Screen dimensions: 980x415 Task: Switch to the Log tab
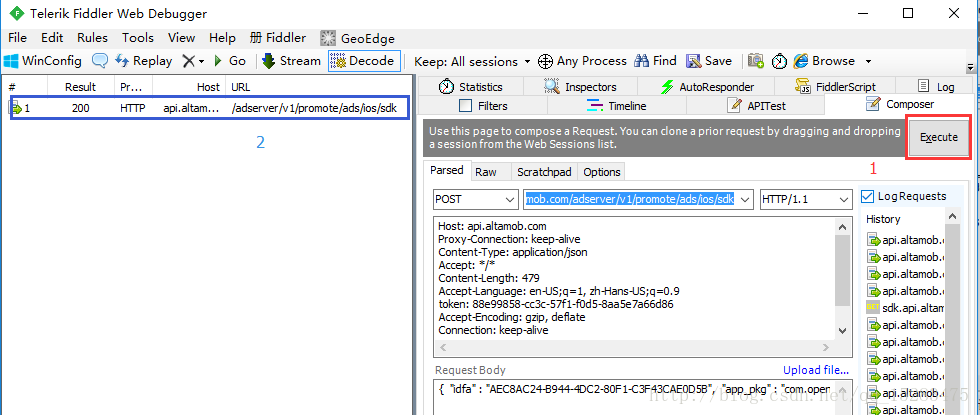point(936,87)
